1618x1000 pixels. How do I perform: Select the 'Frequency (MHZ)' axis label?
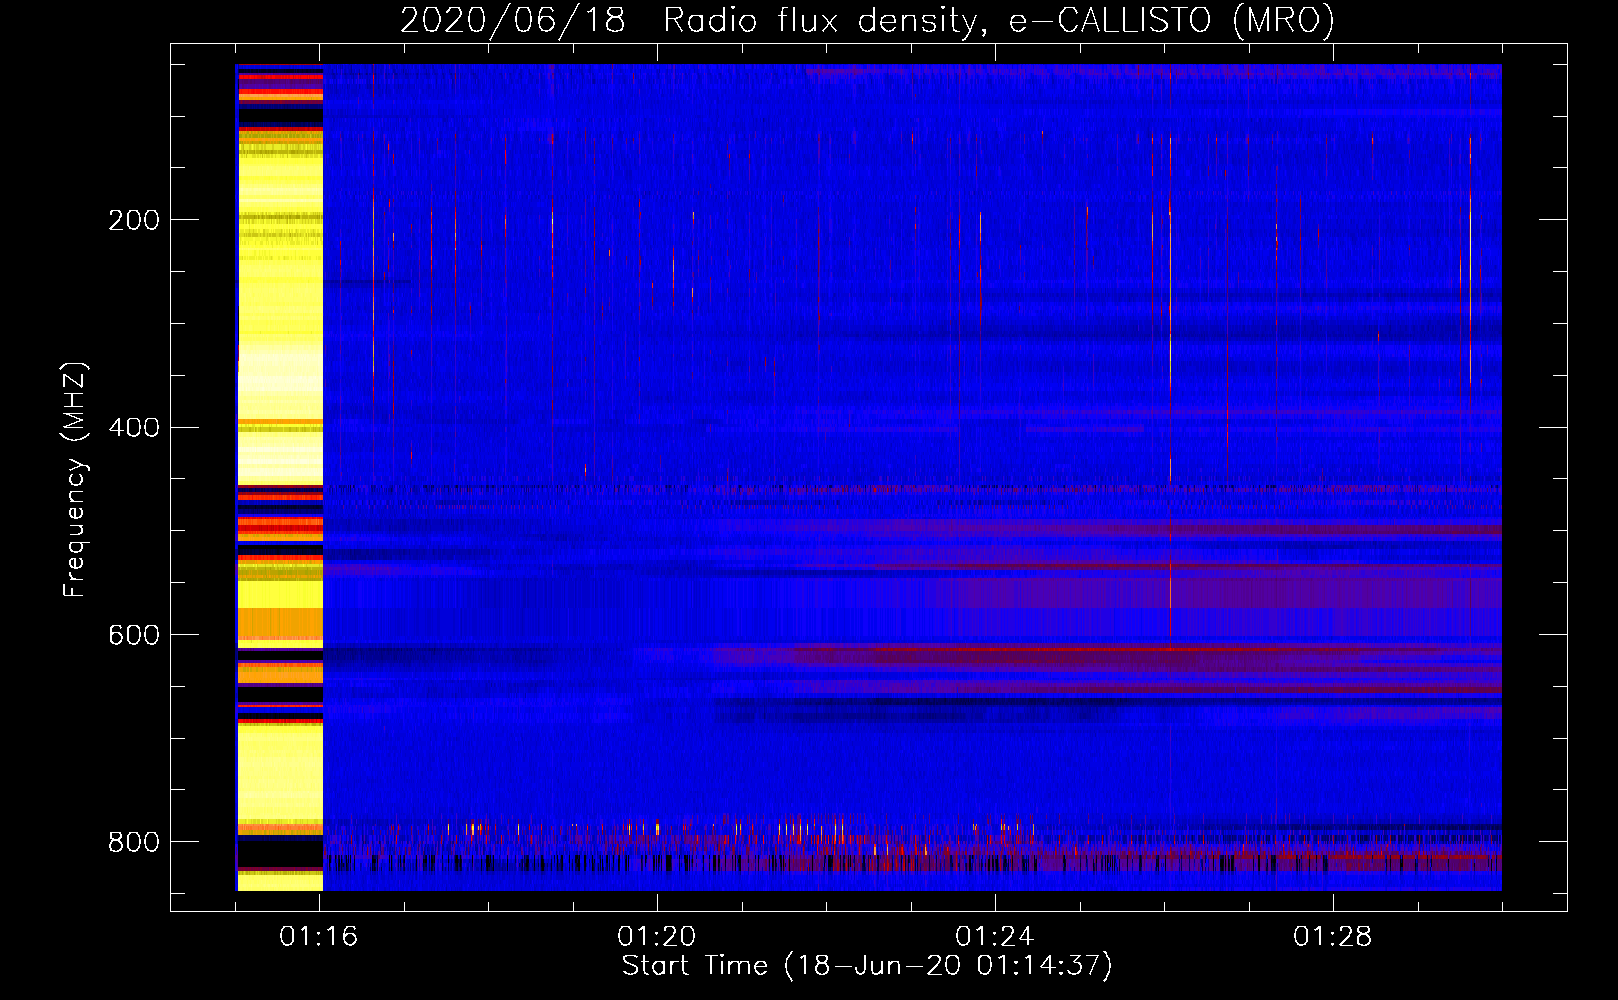tap(75, 480)
